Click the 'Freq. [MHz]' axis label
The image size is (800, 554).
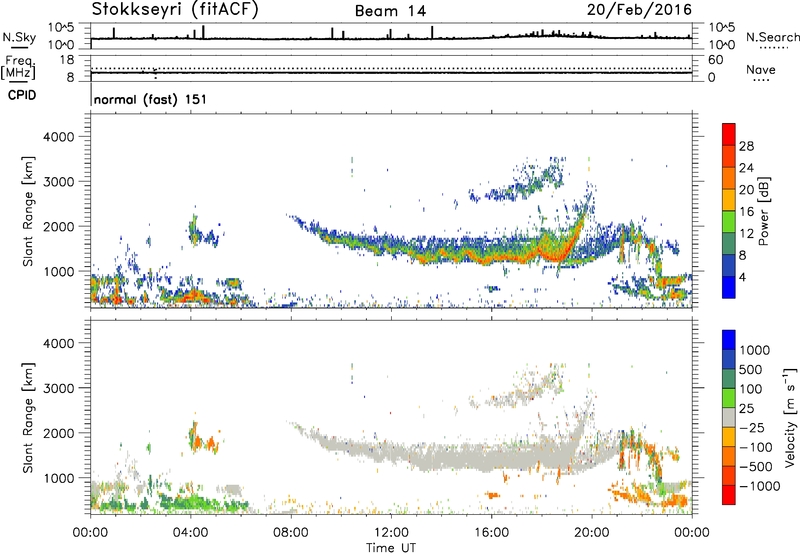click(19, 68)
